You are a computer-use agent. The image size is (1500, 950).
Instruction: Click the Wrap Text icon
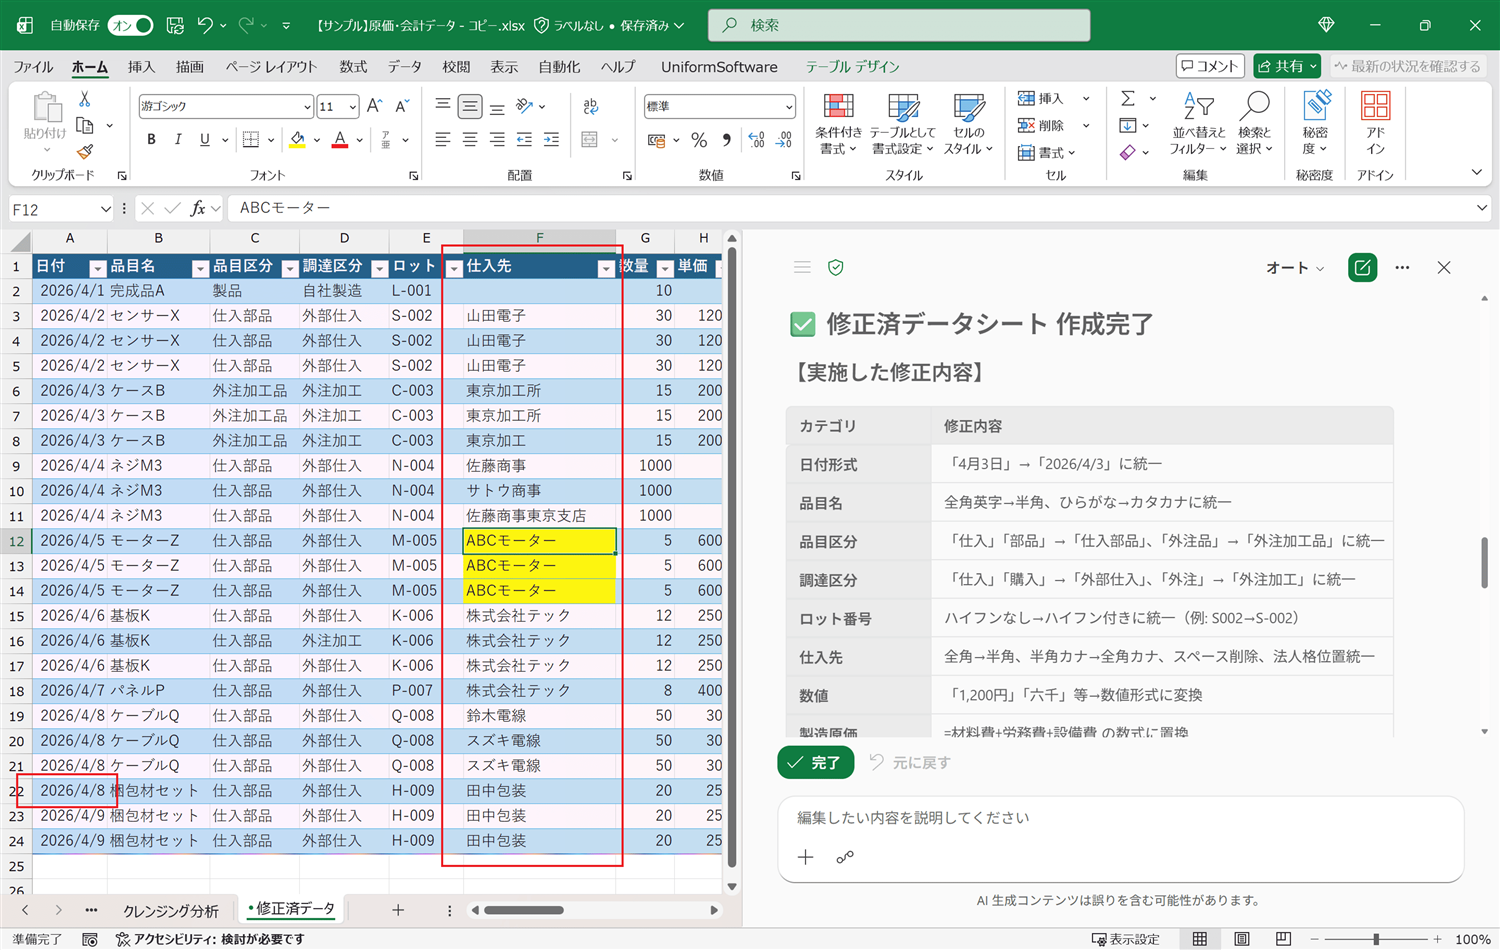coord(590,106)
